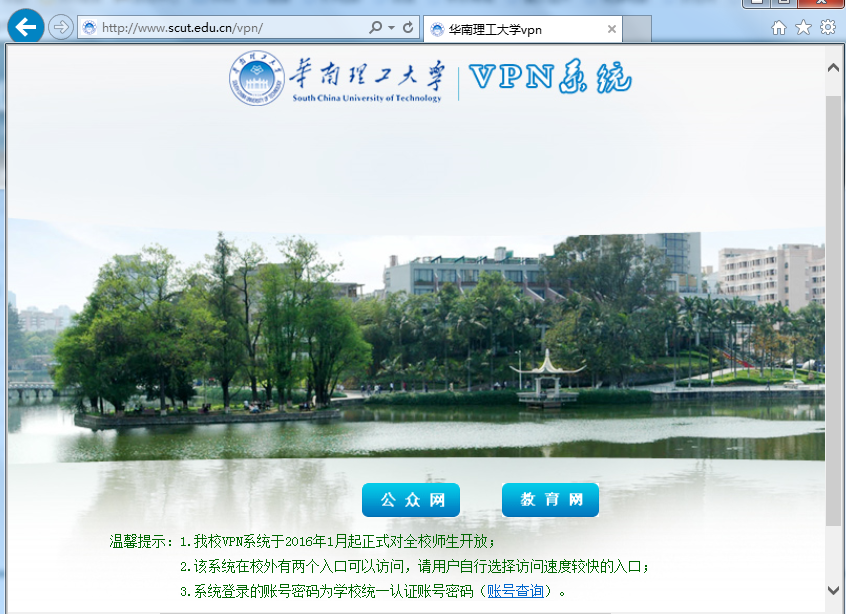Image resolution: width=846 pixels, height=614 pixels.
Task: Click the site favicon in address bar
Action: (90, 28)
